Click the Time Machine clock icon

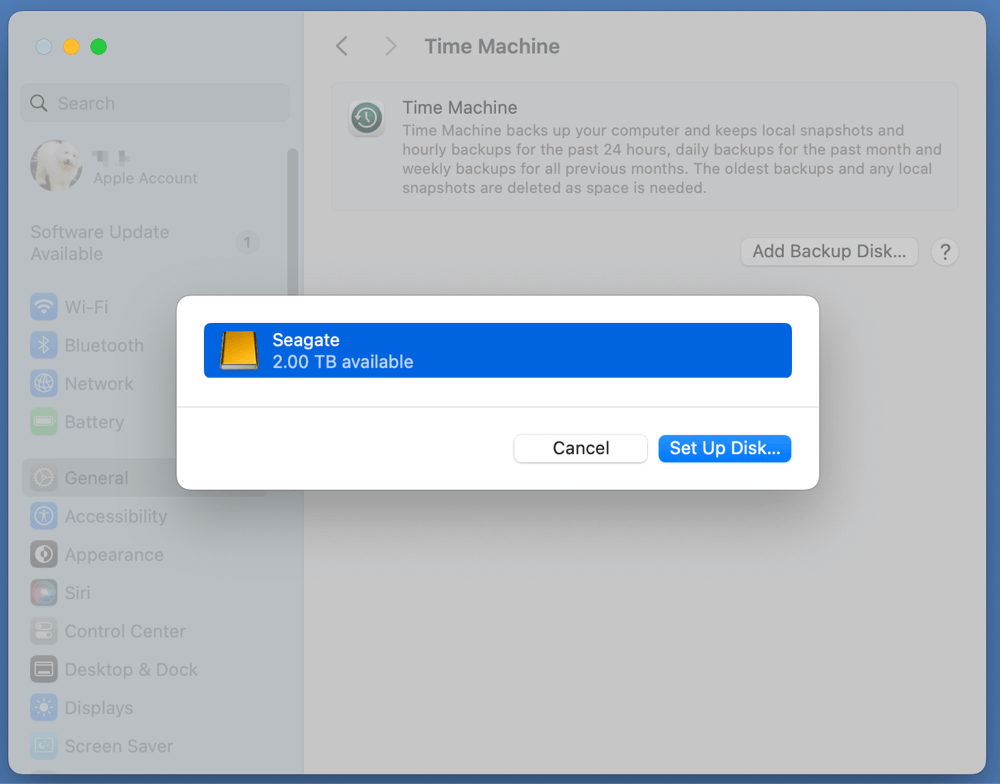[x=366, y=119]
